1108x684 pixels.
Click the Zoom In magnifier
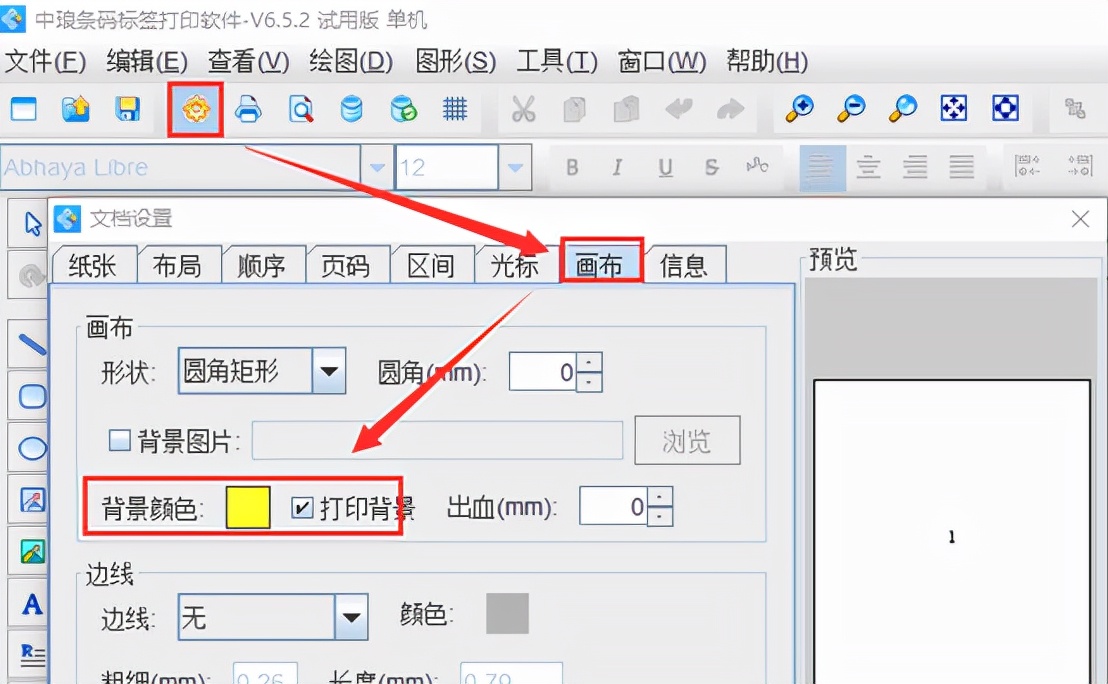[x=799, y=109]
